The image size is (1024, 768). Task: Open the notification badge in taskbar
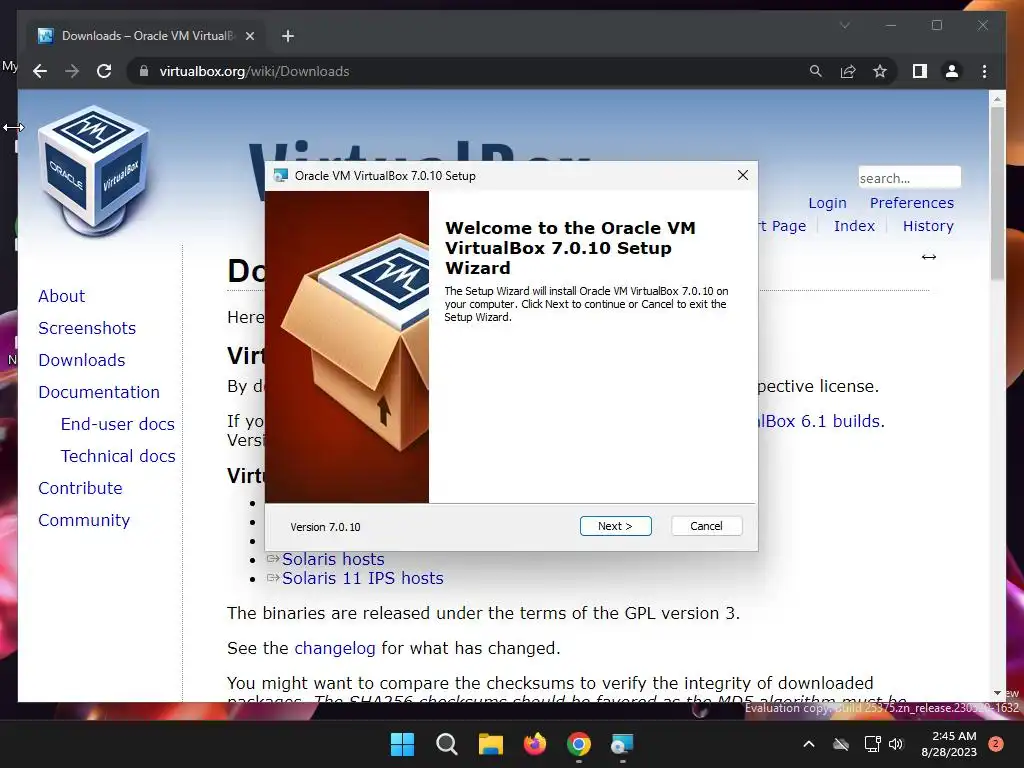click(x=996, y=744)
